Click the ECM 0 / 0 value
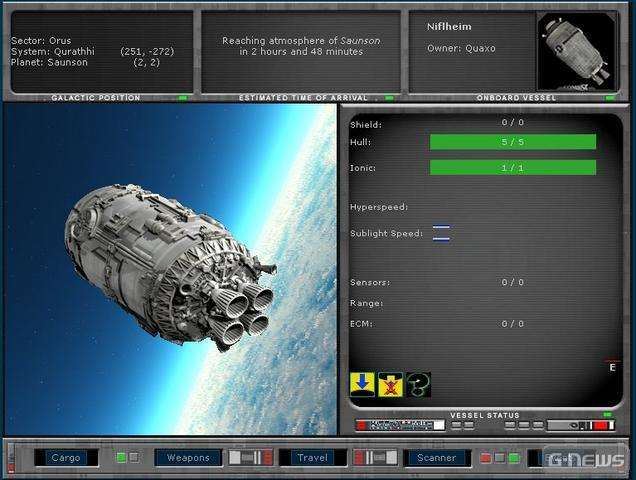 coord(513,324)
